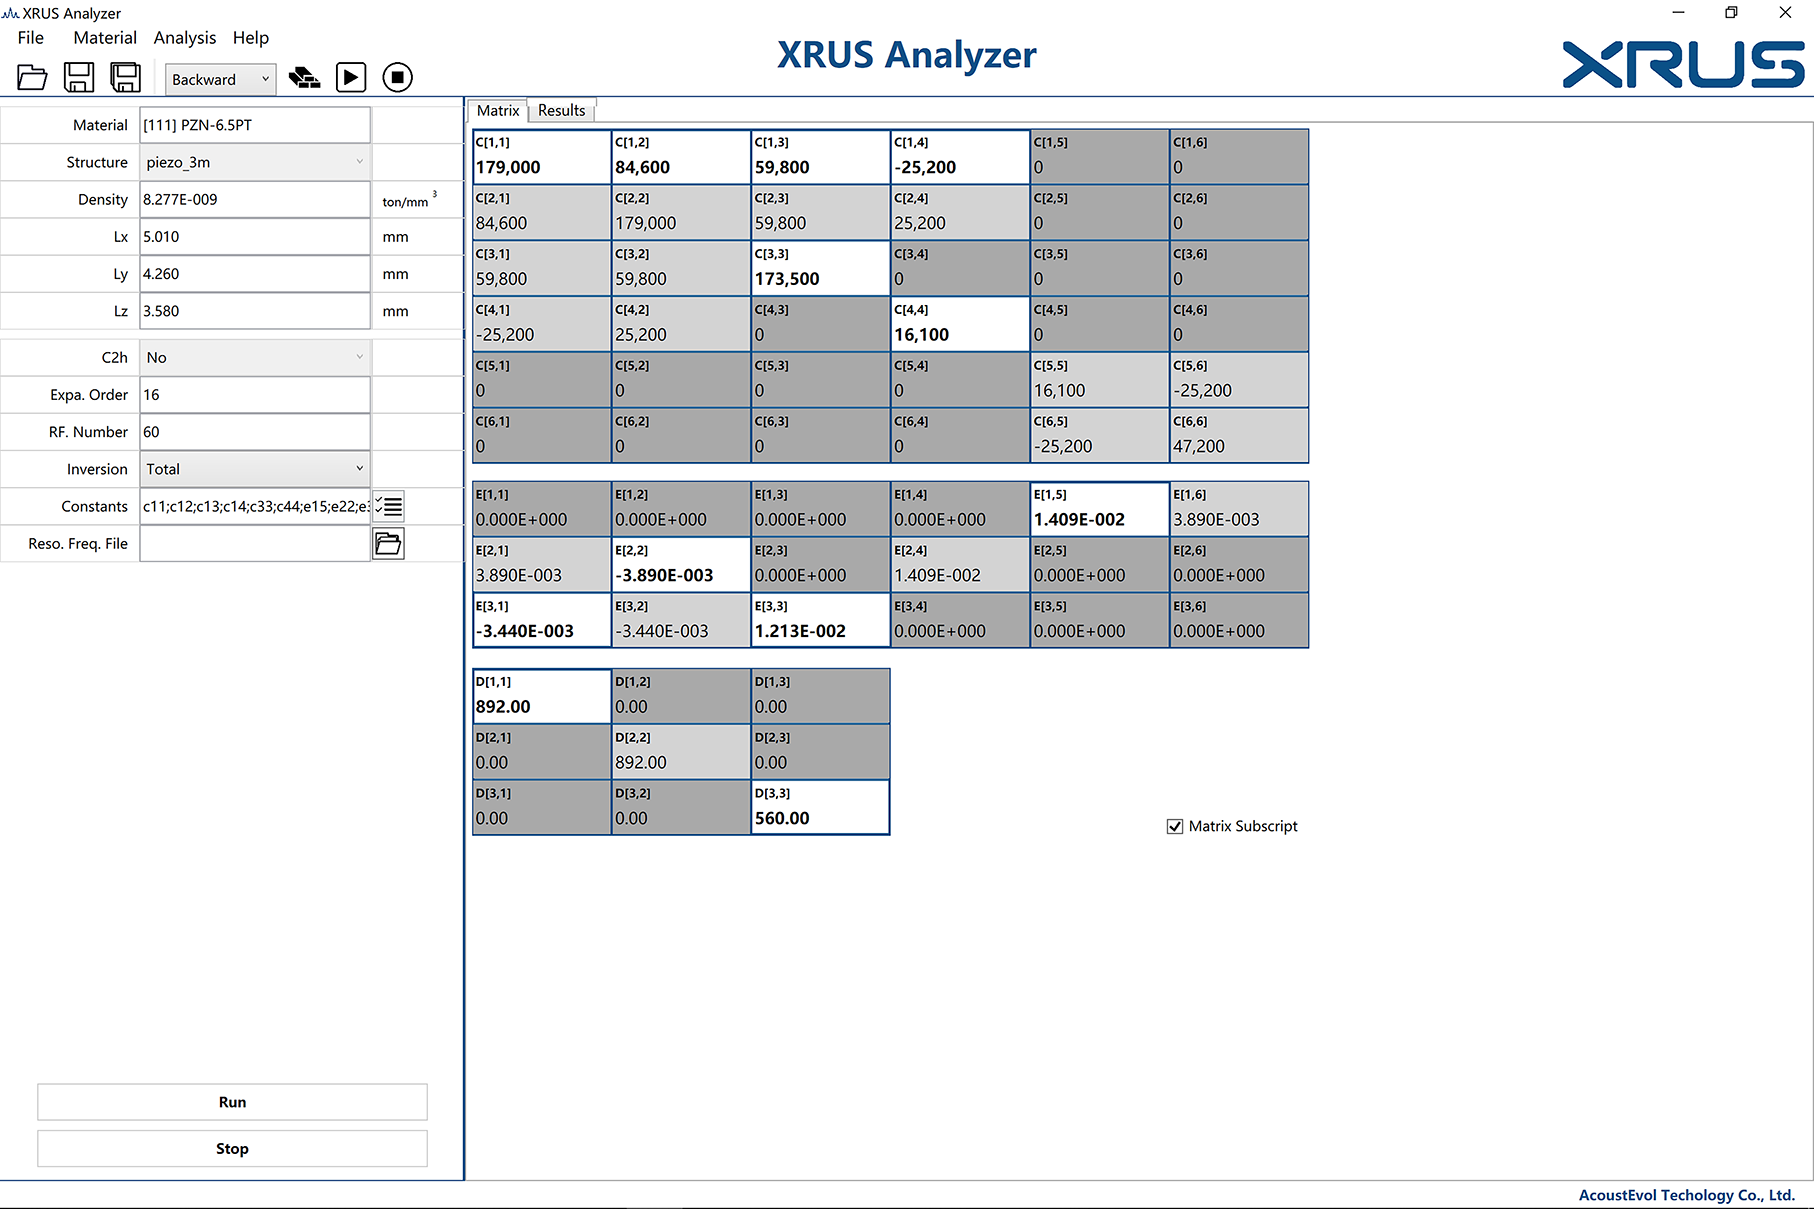Open the File menu
This screenshot has height=1209, width=1814.
(31, 38)
